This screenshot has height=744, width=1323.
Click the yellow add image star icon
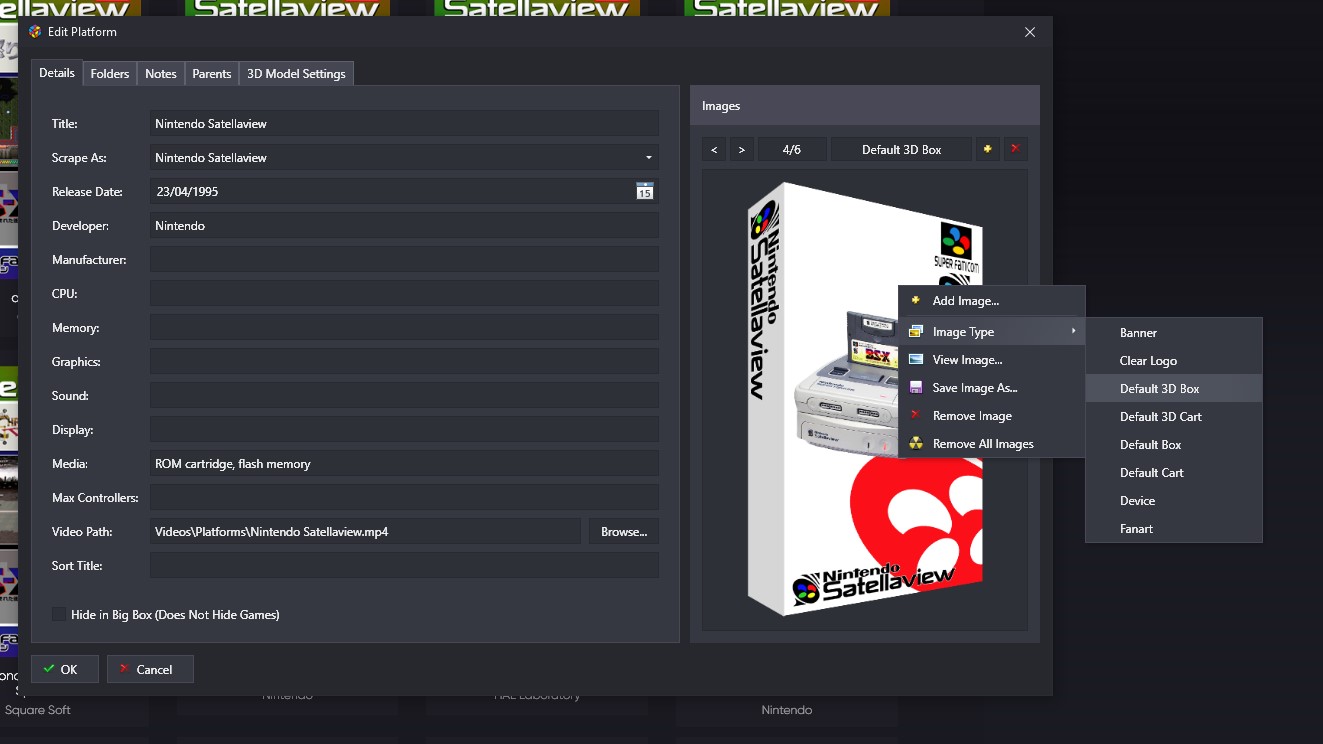point(988,149)
